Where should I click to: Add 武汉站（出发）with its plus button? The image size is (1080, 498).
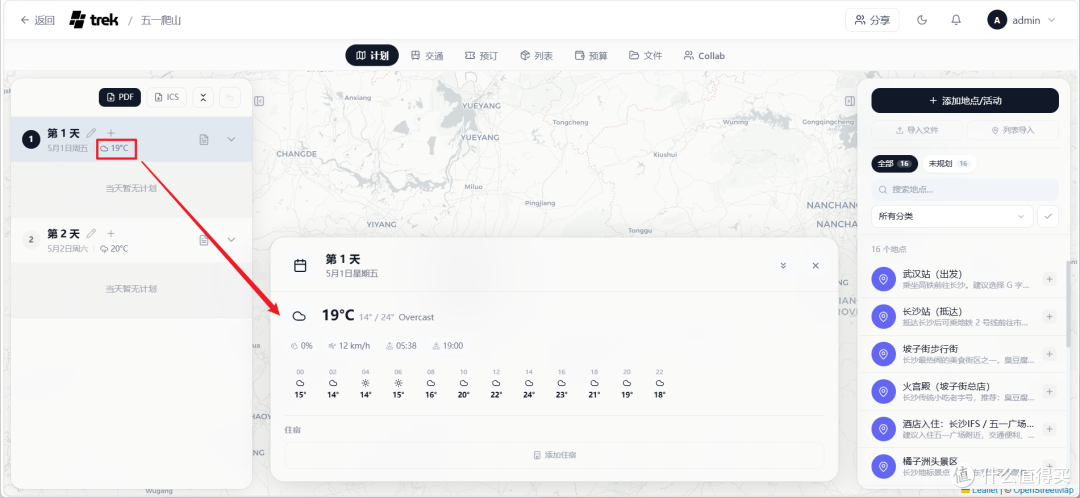coord(1050,279)
